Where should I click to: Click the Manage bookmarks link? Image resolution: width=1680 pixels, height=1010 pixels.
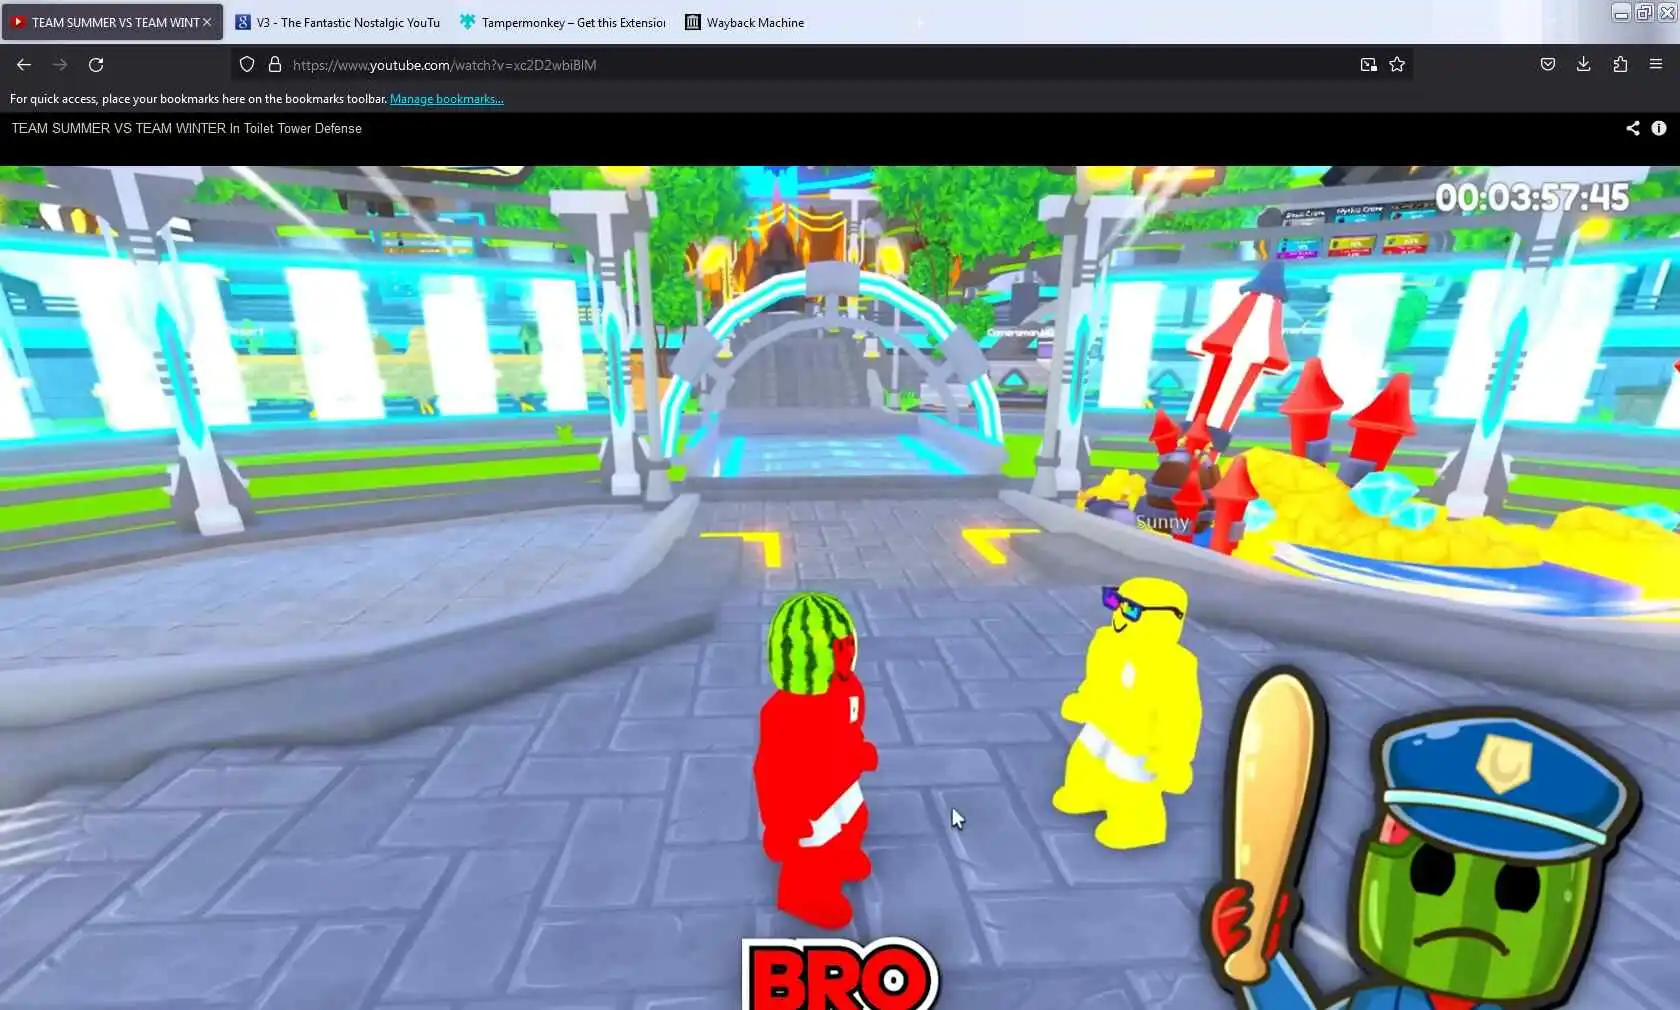pyautogui.click(x=447, y=99)
